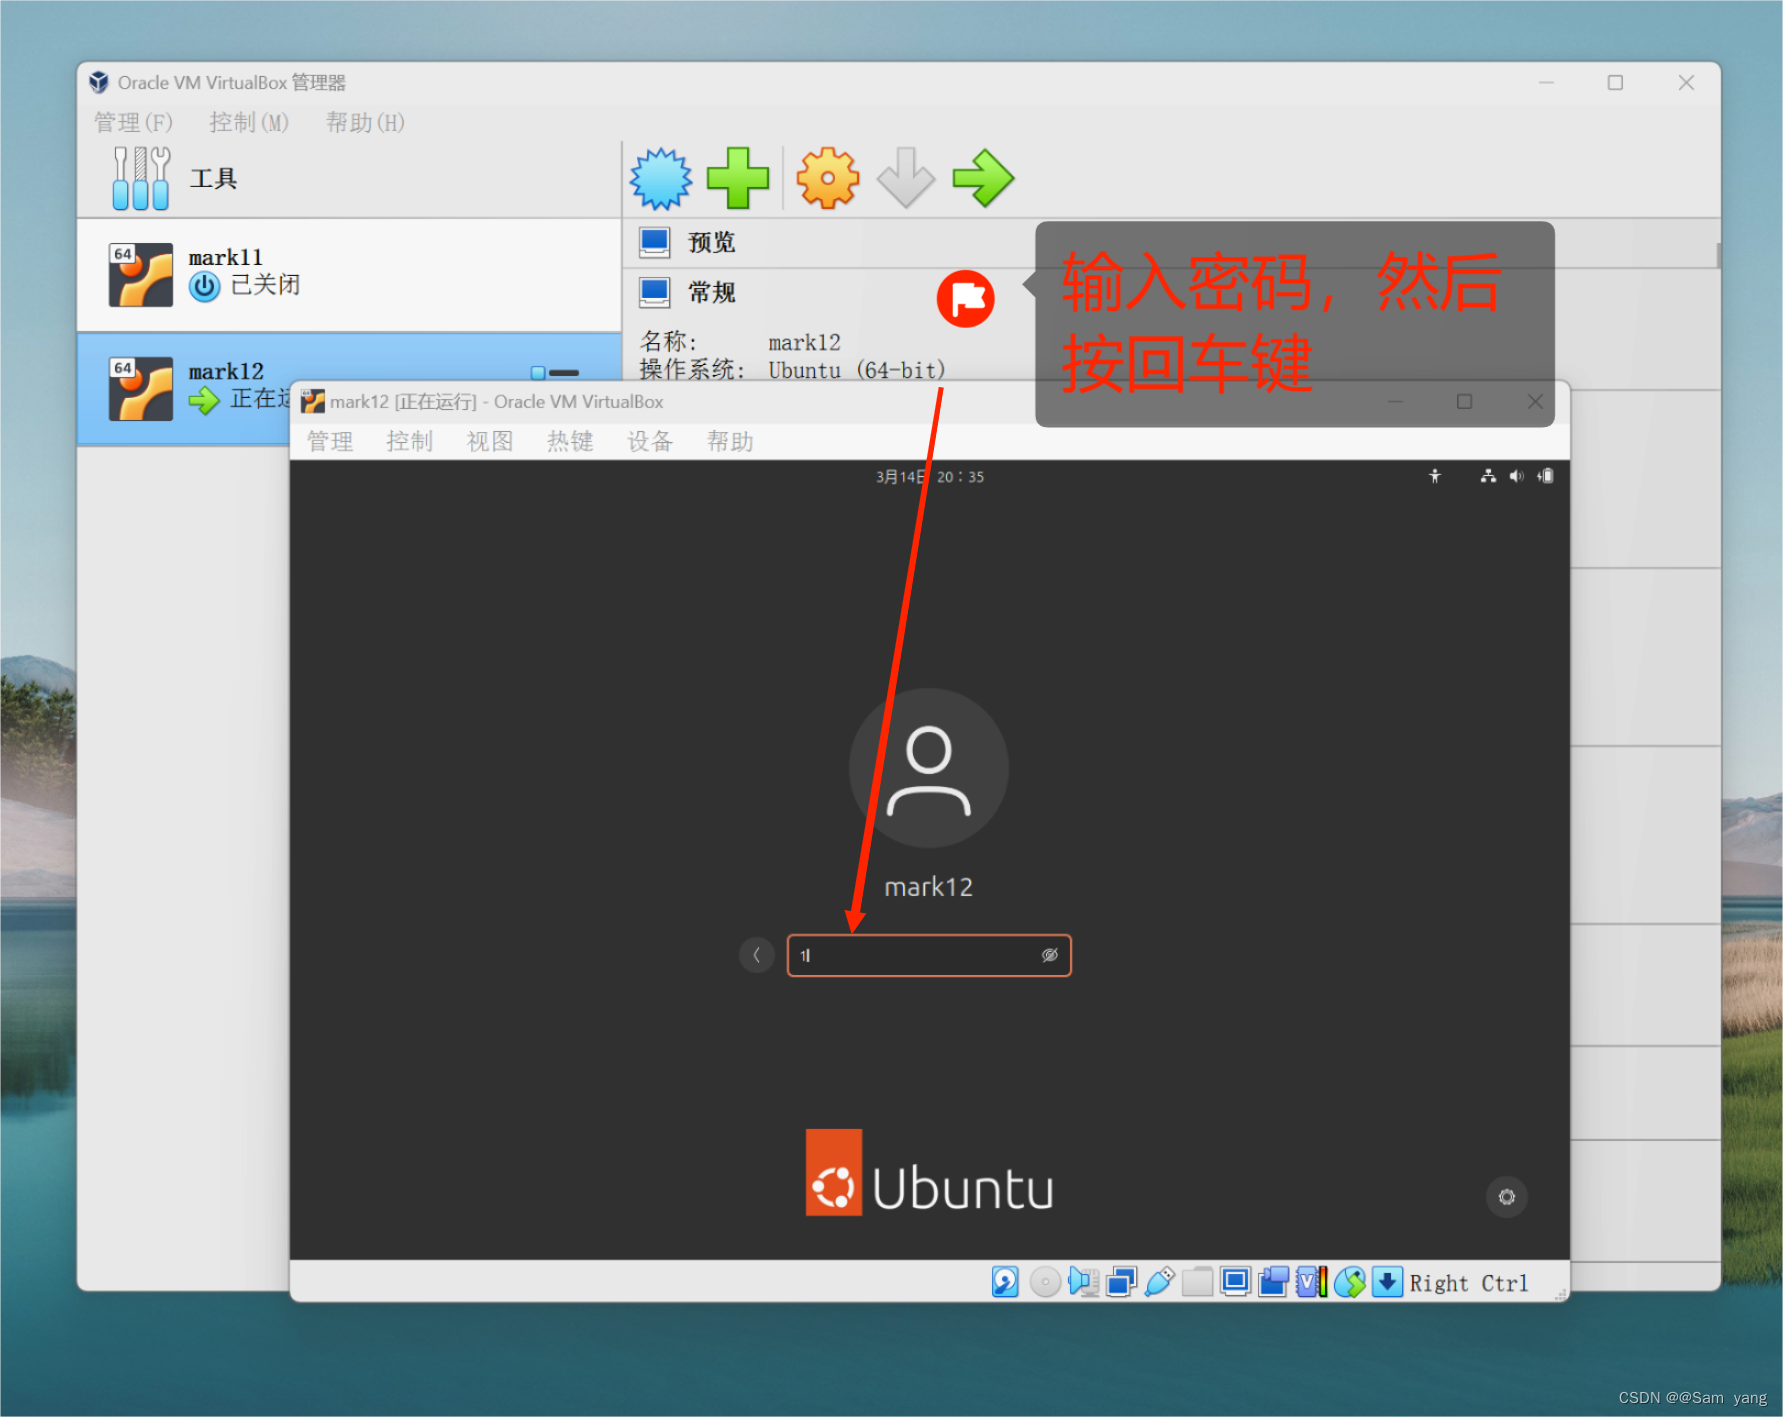Click Ubuntu wired network icon in top bar
The width and height of the screenshot is (1783, 1417).
tap(1488, 477)
